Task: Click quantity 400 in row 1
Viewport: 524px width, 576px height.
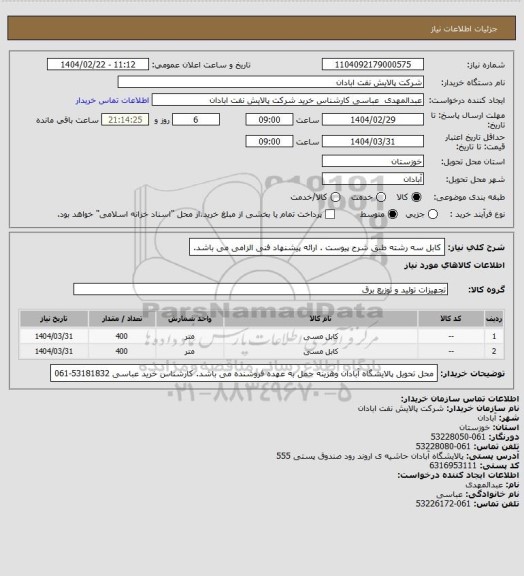Action: pos(122,336)
